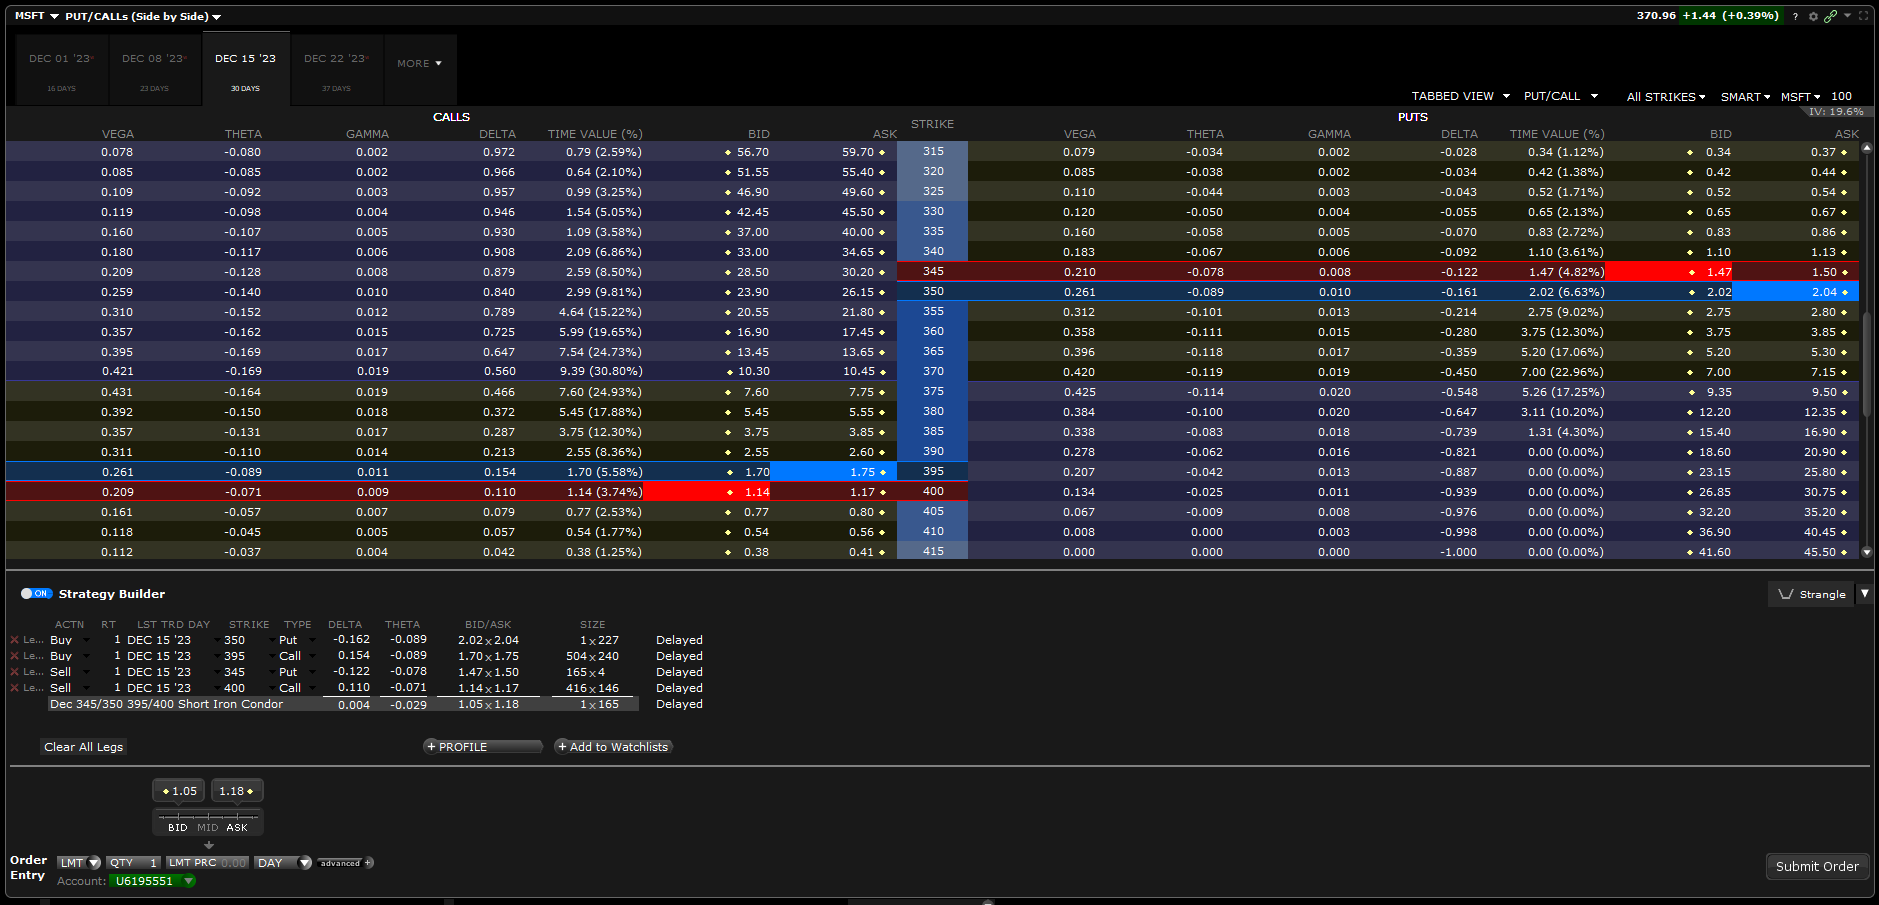Click the 1.18 ask price button
Image resolution: width=1879 pixels, height=905 pixels.
pos(237,791)
